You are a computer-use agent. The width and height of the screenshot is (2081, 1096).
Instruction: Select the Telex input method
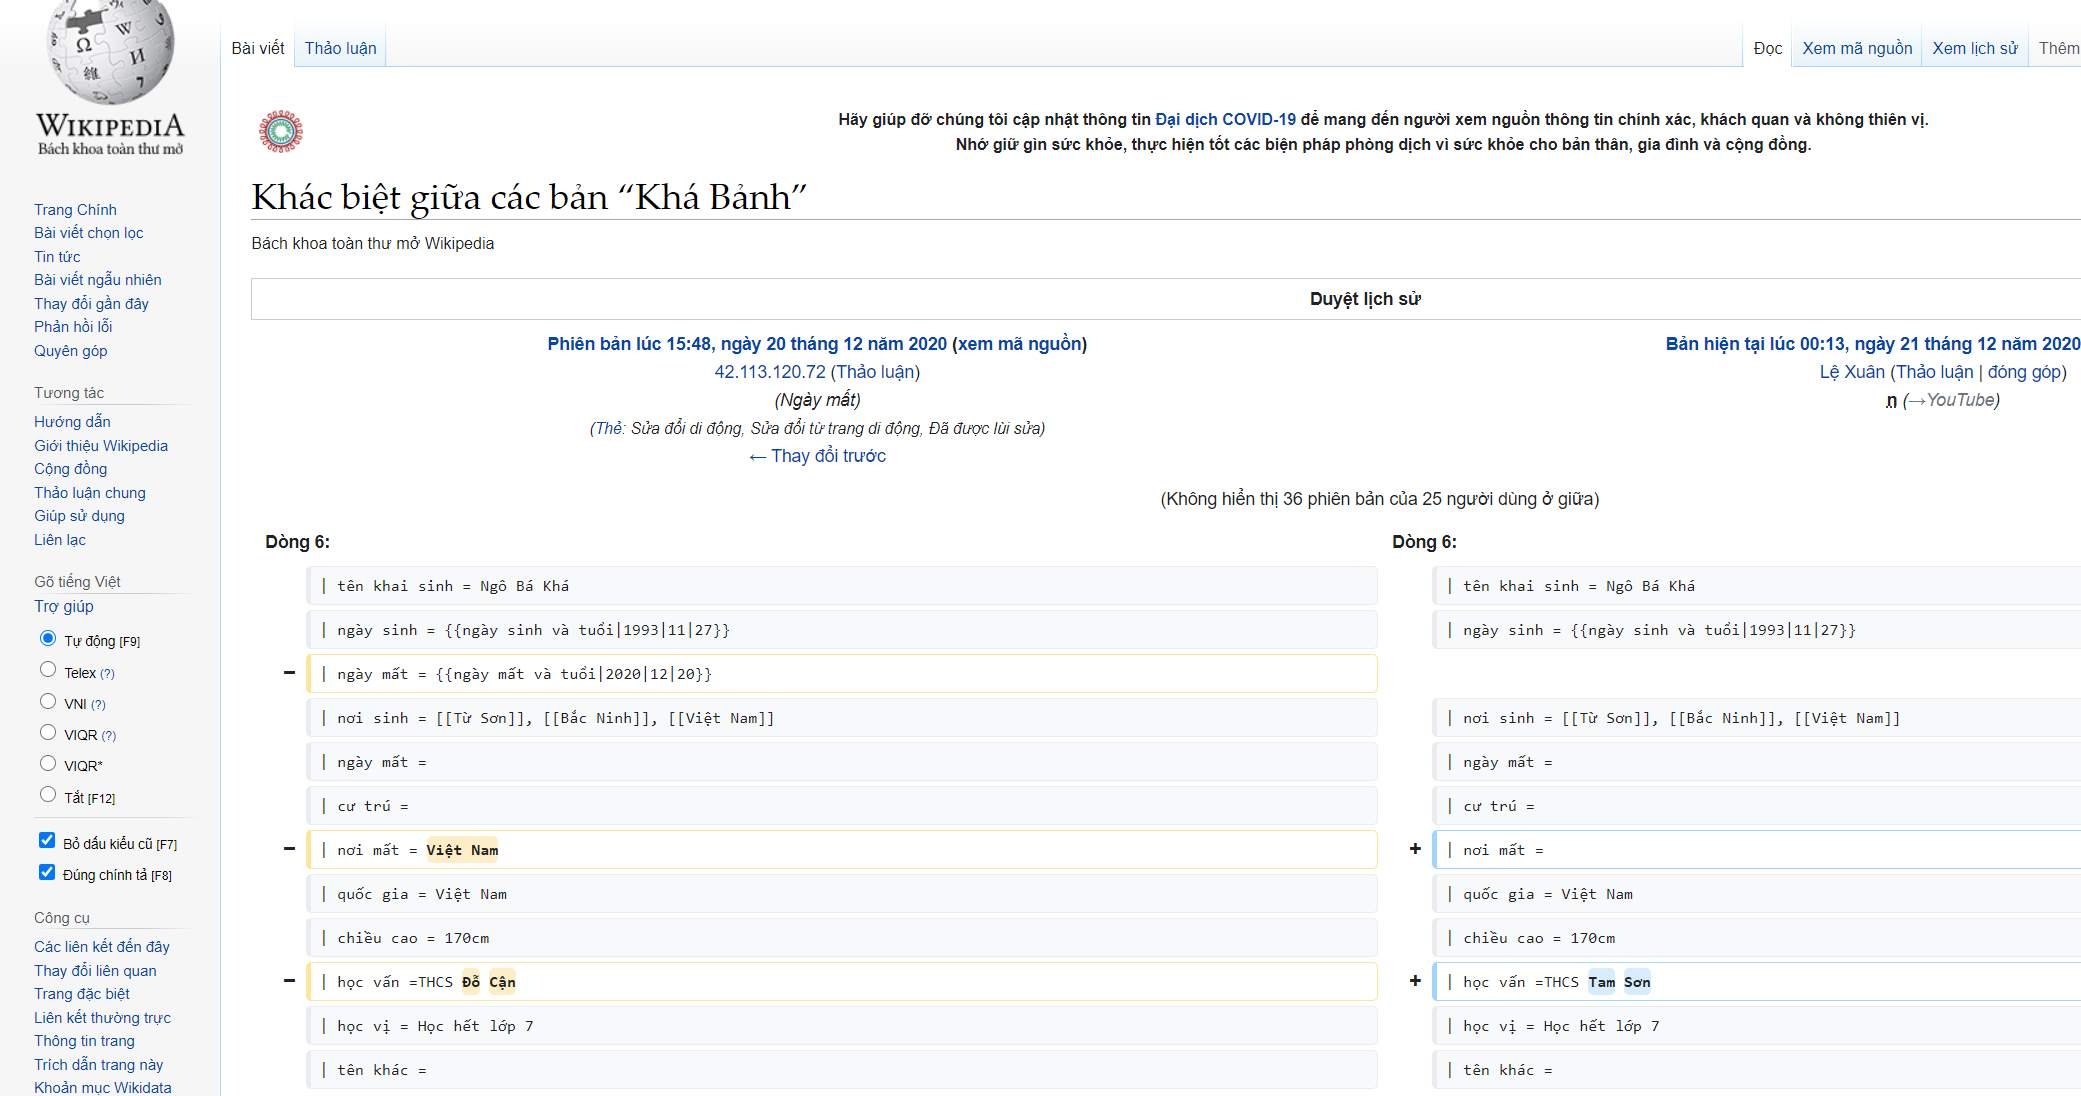[47, 671]
